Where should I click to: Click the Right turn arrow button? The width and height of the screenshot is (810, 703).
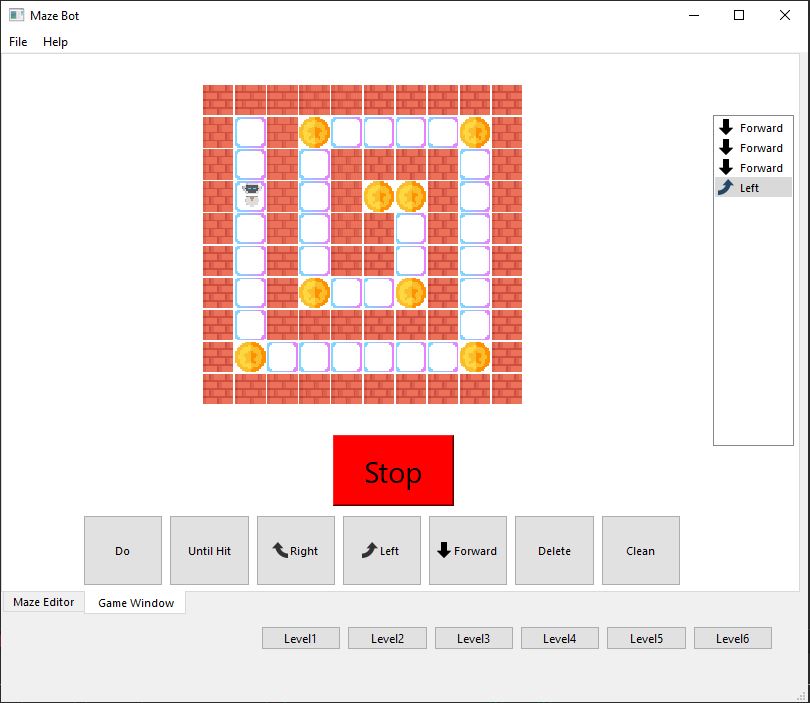tap(295, 551)
